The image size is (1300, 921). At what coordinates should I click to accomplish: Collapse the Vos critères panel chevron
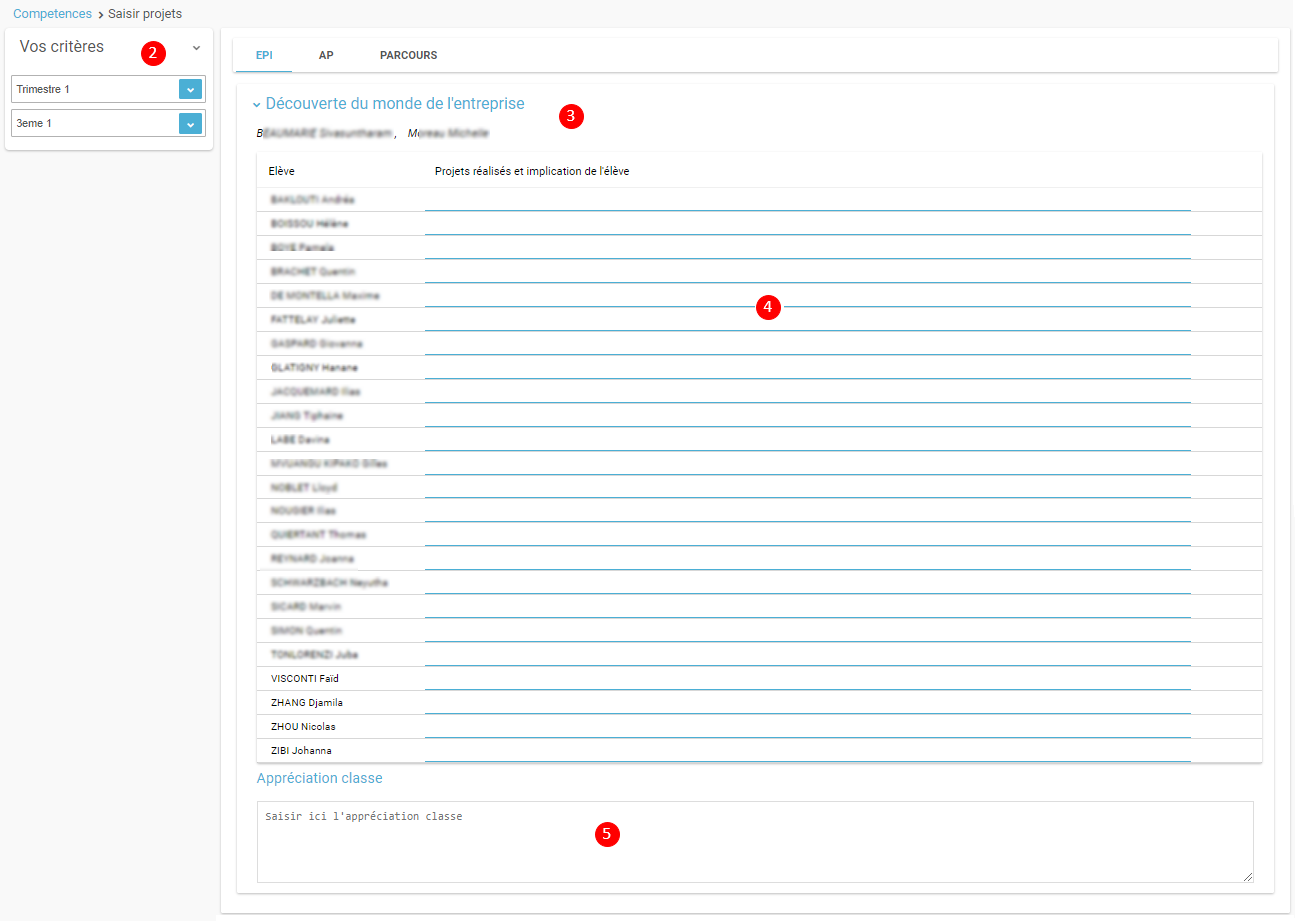click(x=196, y=48)
